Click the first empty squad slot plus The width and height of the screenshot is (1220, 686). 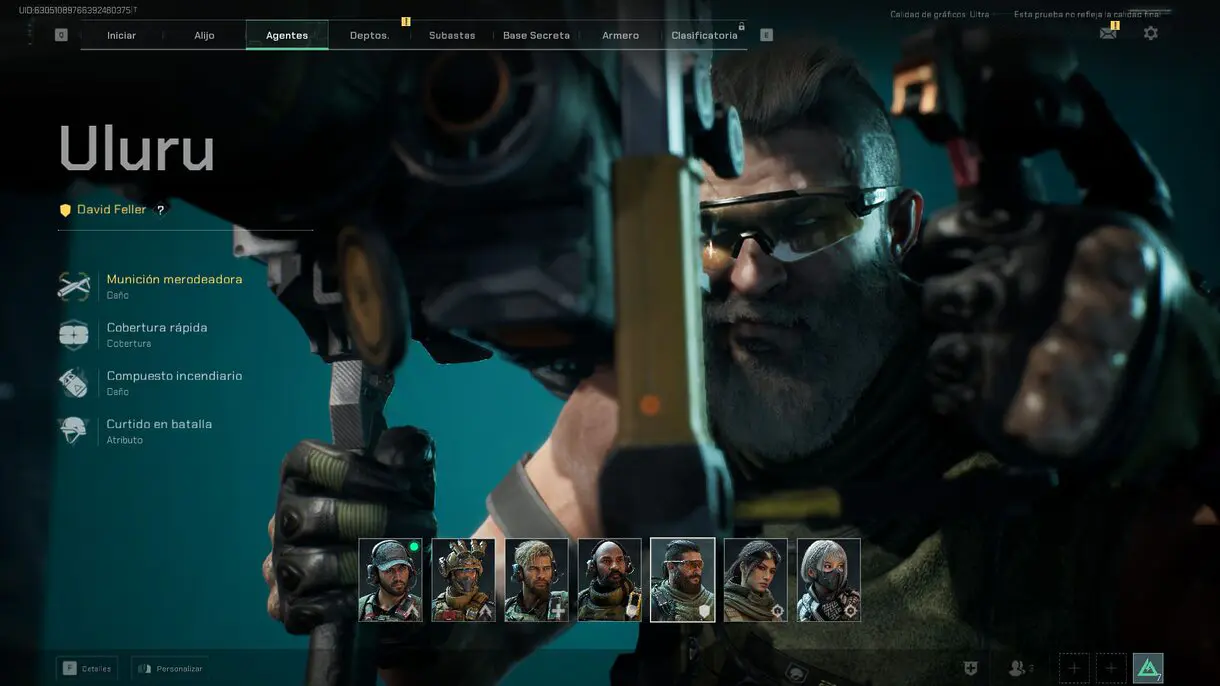[x=1074, y=668]
